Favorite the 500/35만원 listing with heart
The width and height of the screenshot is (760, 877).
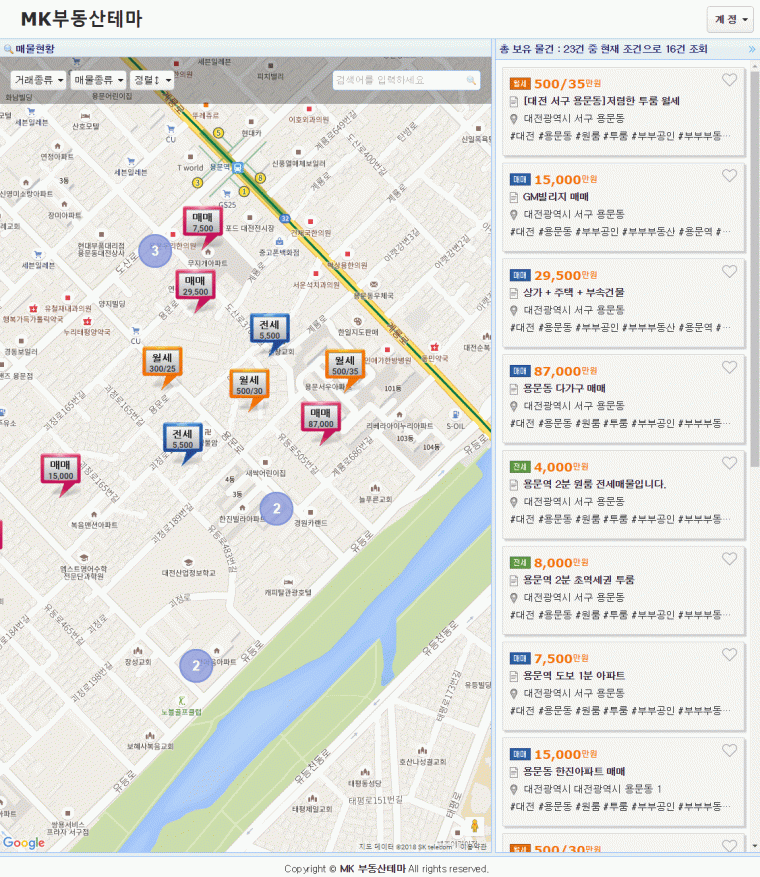click(729, 80)
